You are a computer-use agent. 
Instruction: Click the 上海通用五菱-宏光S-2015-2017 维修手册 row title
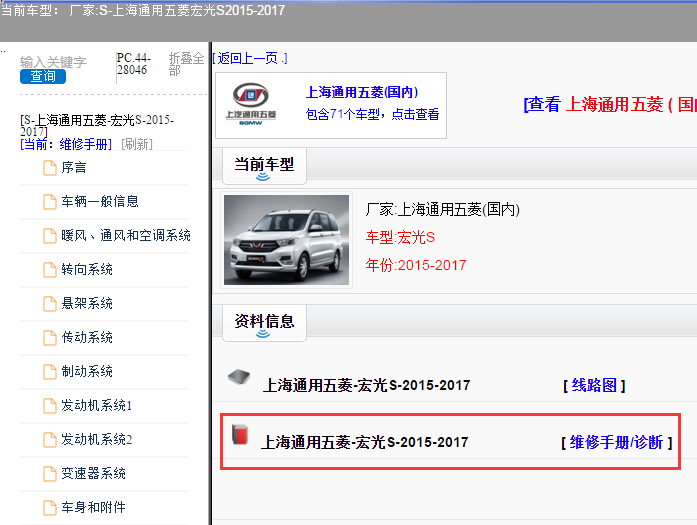365,442
